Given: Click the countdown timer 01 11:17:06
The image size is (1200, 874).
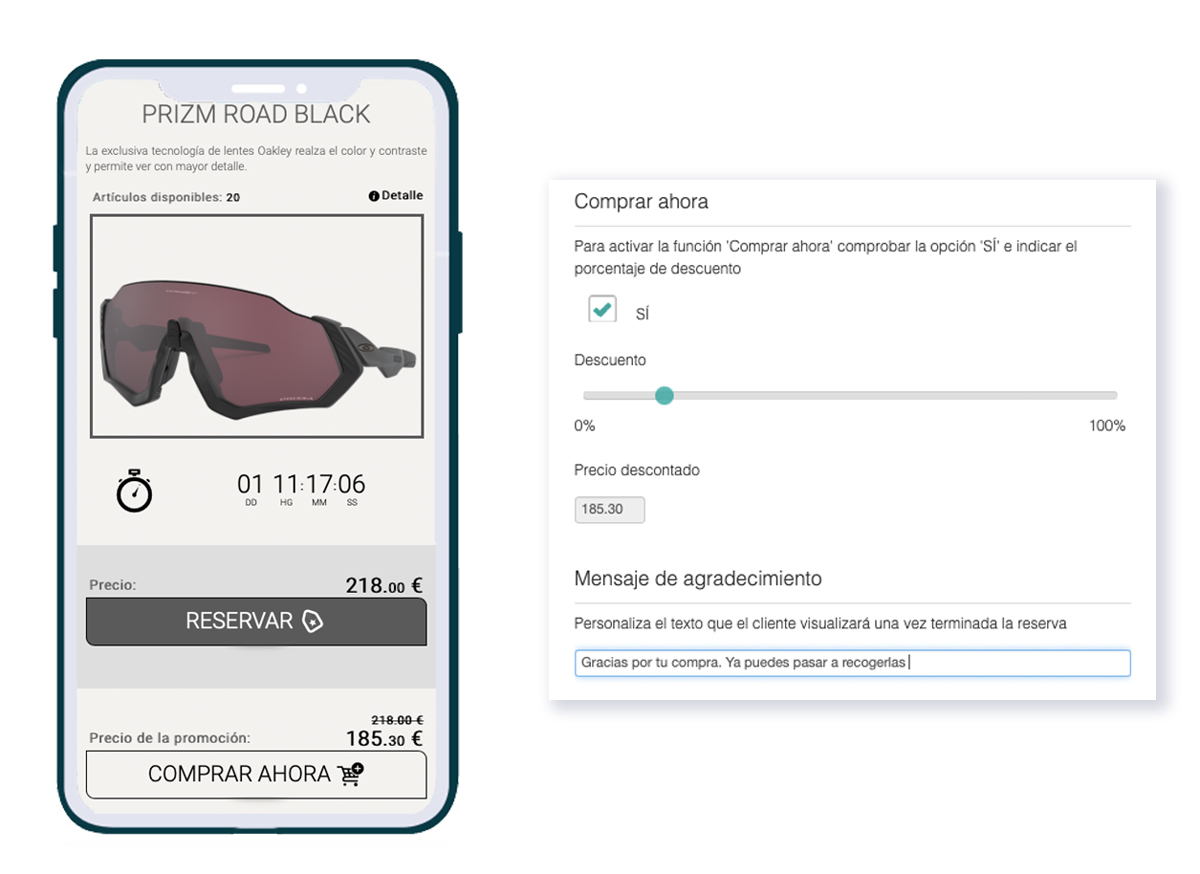Looking at the screenshot, I should coord(301,485).
